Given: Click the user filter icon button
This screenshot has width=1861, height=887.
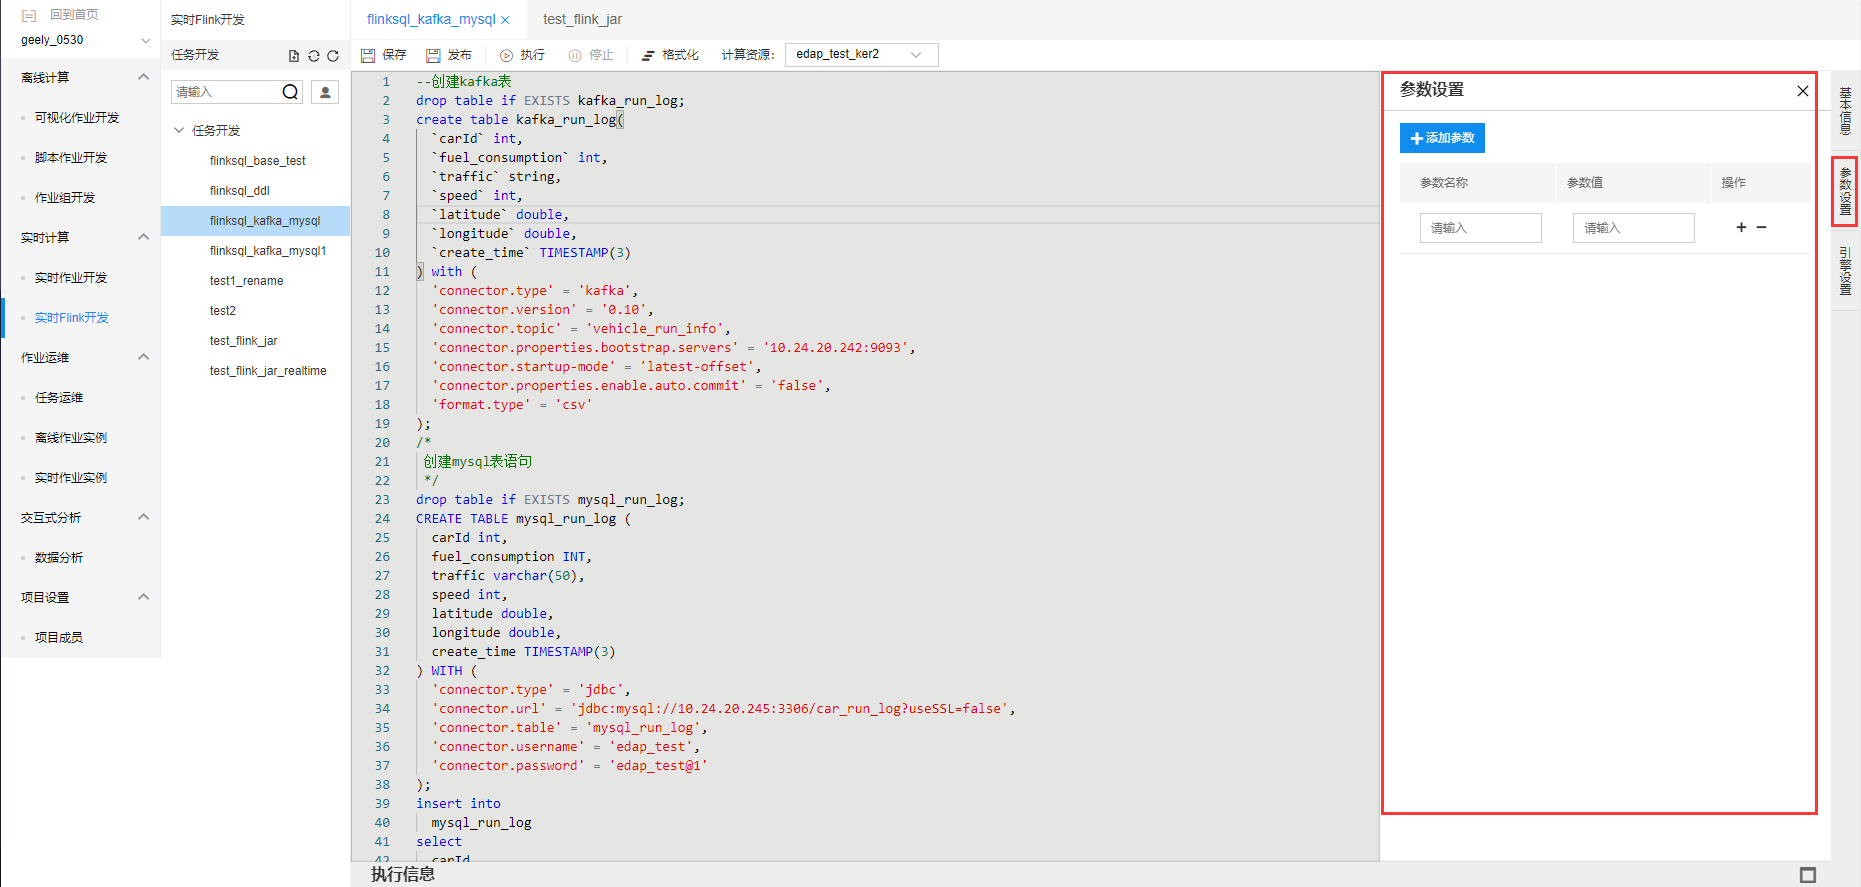Looking at the screenshot, I should [325, 92].
